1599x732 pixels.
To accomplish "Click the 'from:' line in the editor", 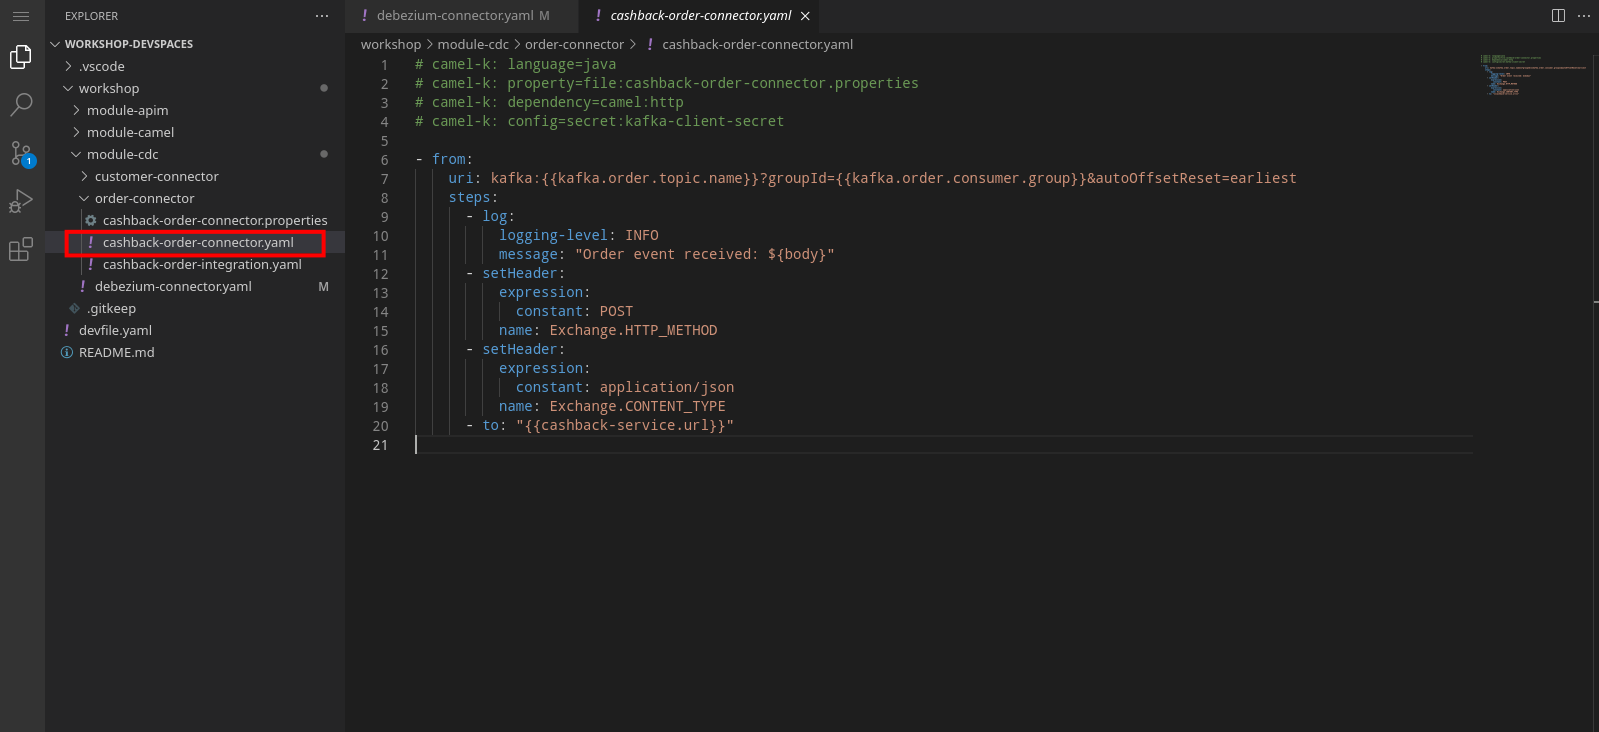I will point(444,159).
